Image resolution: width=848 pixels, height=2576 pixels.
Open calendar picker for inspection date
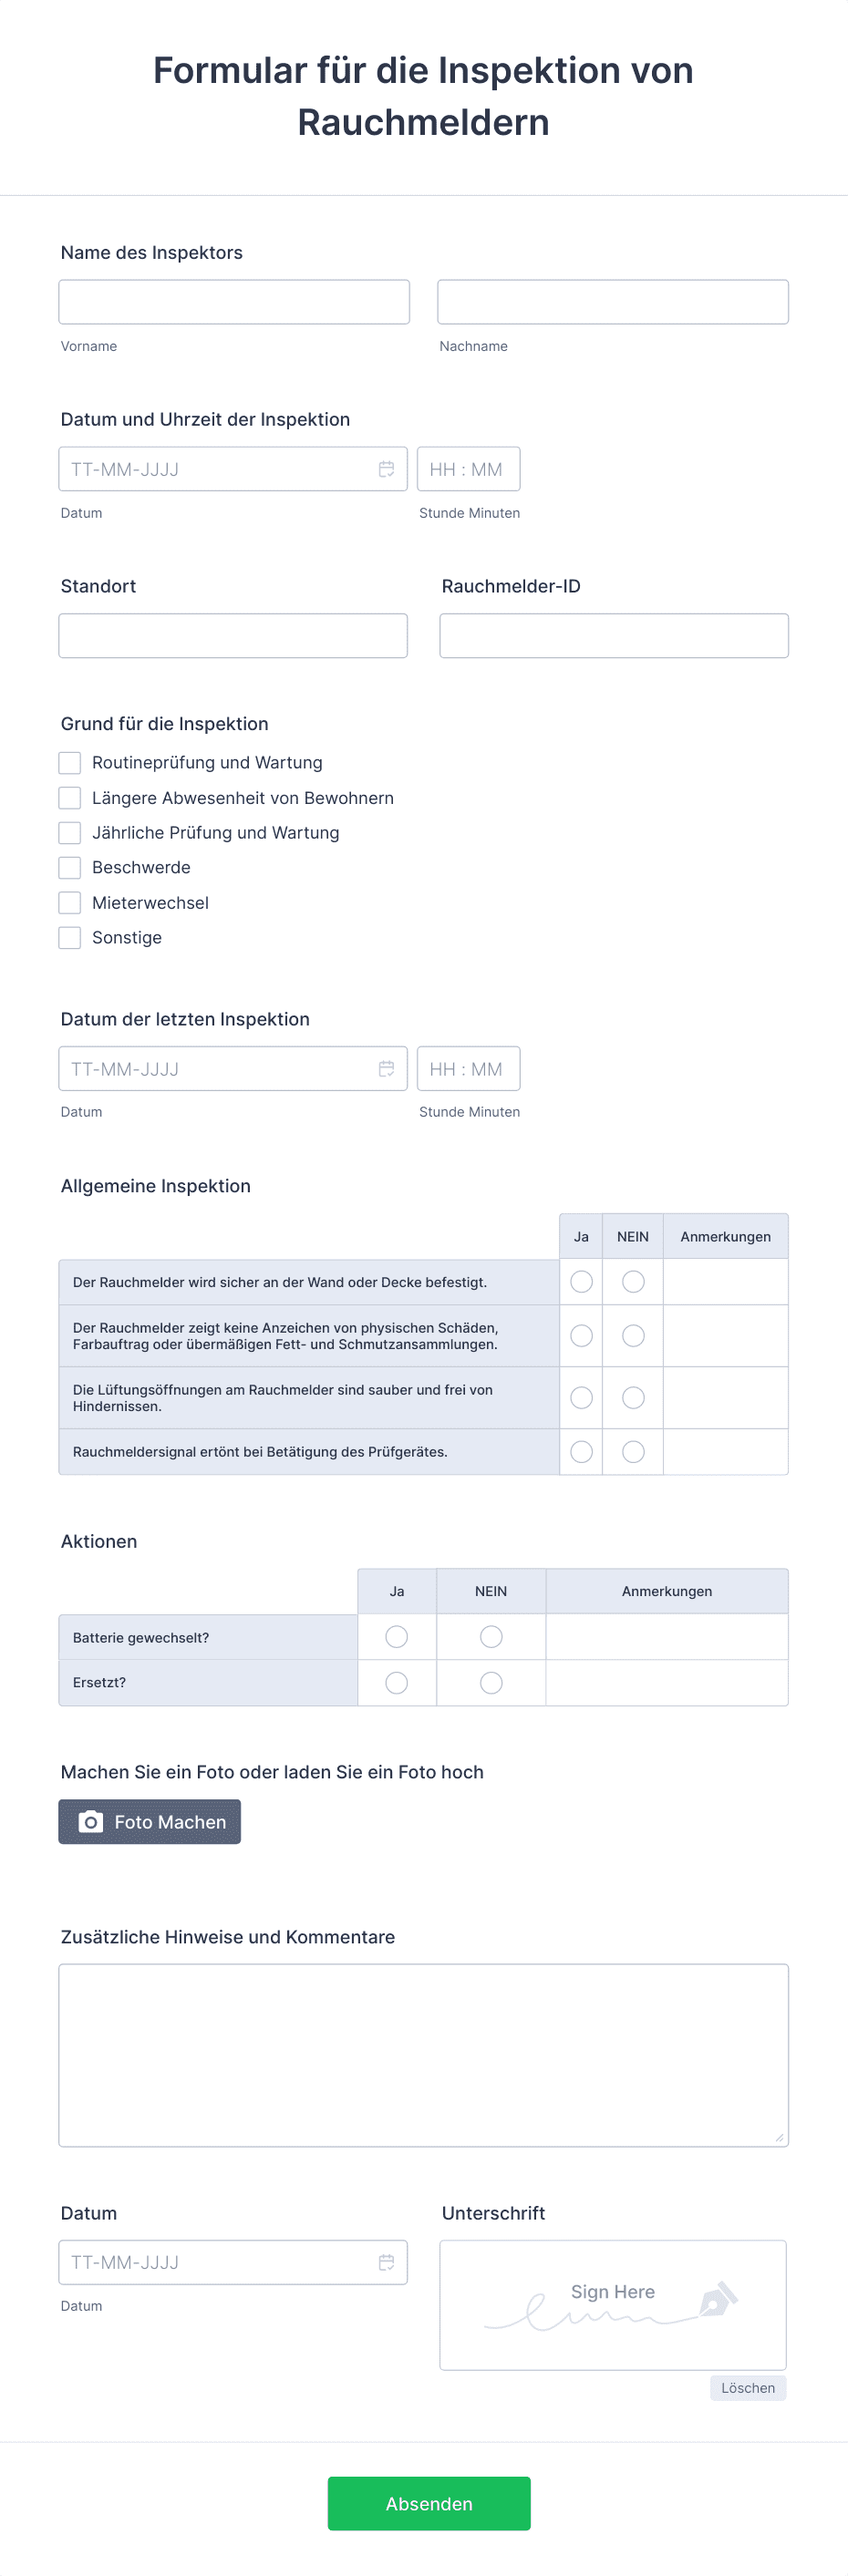pos(386,469)
